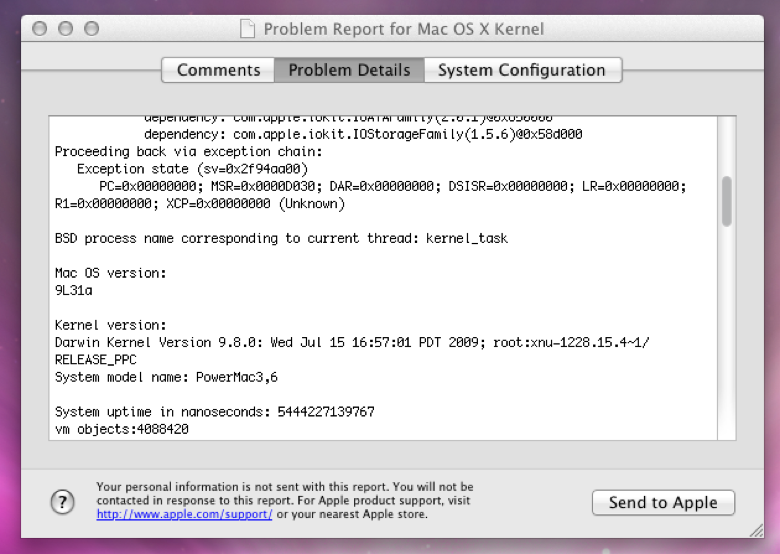The image size is (780, 554).
Task: Click 'Exception state (sv=0x2f94aa00)' line
Action: pyautogui.click(x=193, y=169)
